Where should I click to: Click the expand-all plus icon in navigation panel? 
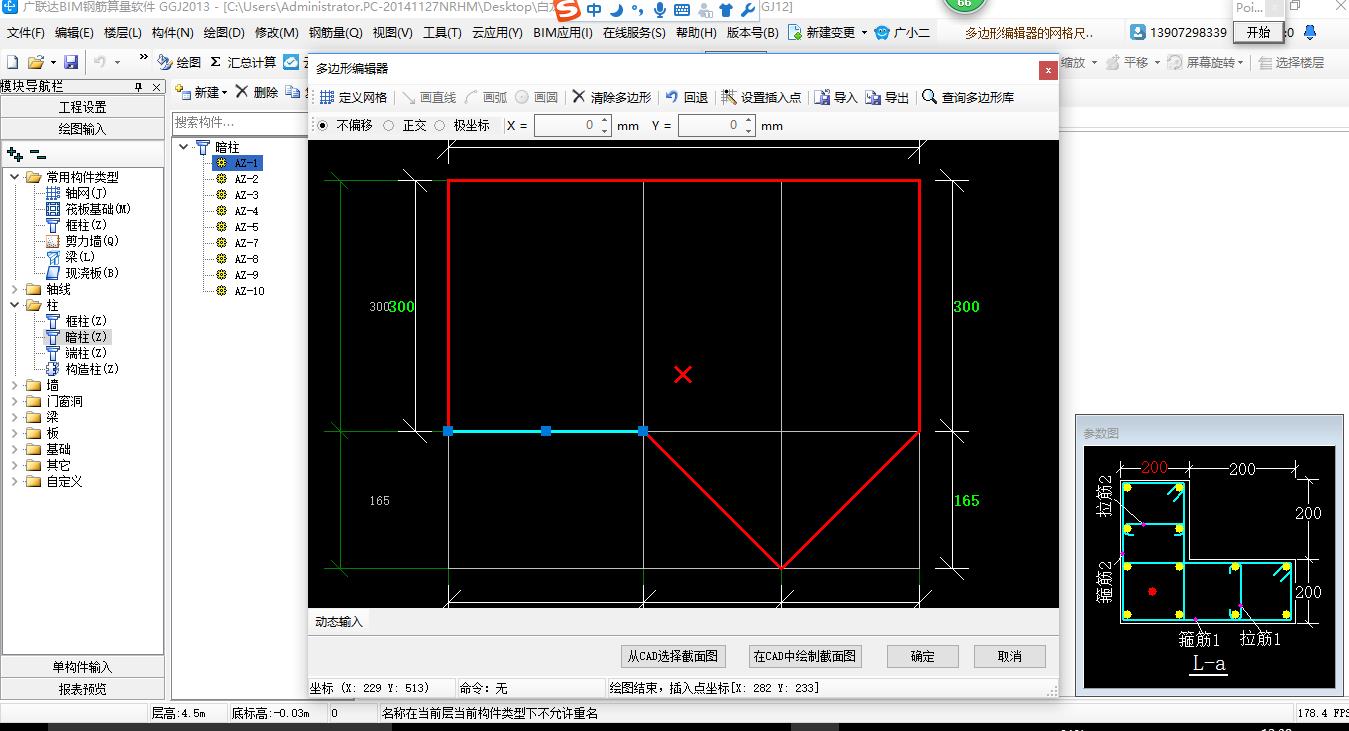(14, 154)
